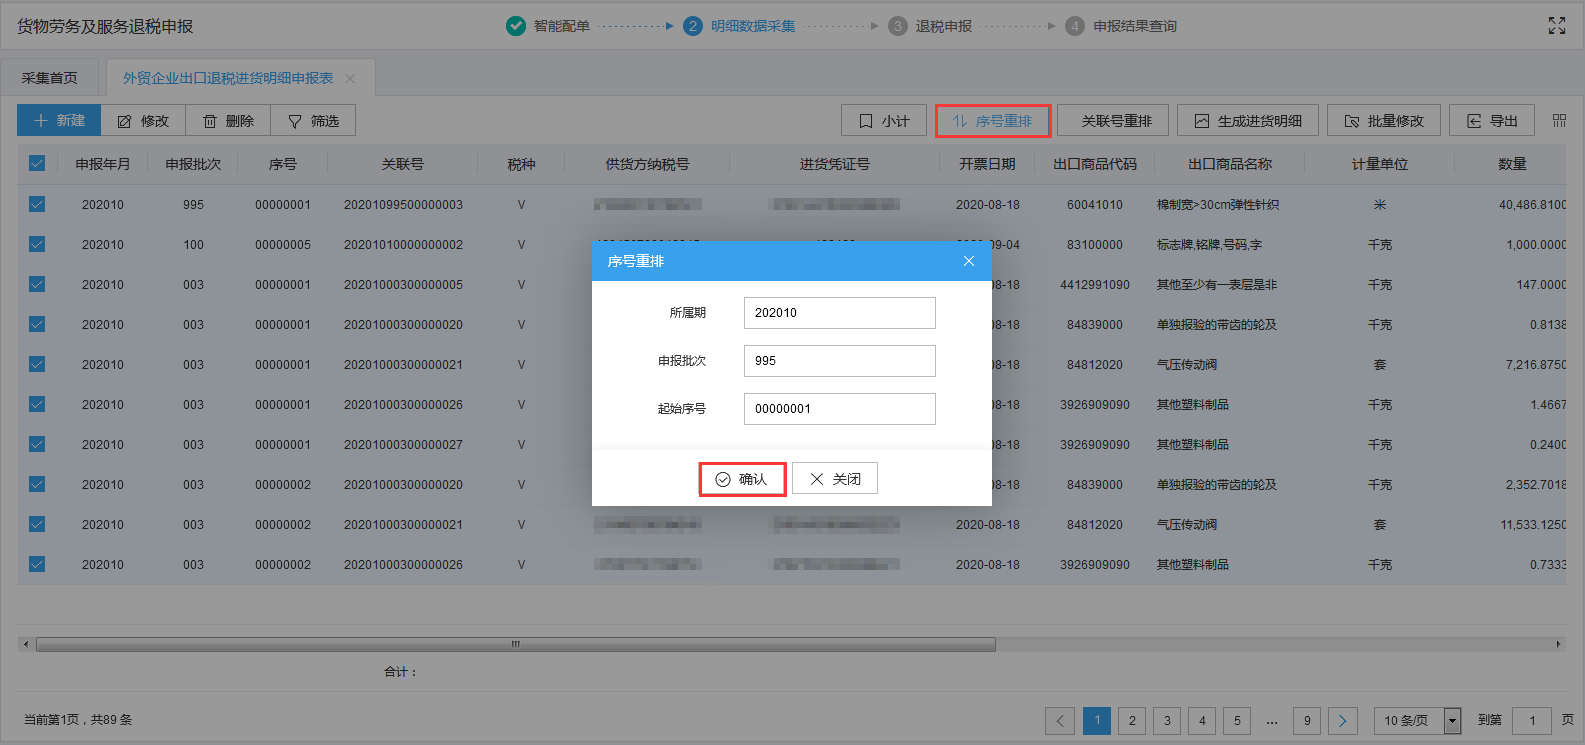
Task: Uncheck row with 关联号 20201010000000002
Action: point(37,244)
